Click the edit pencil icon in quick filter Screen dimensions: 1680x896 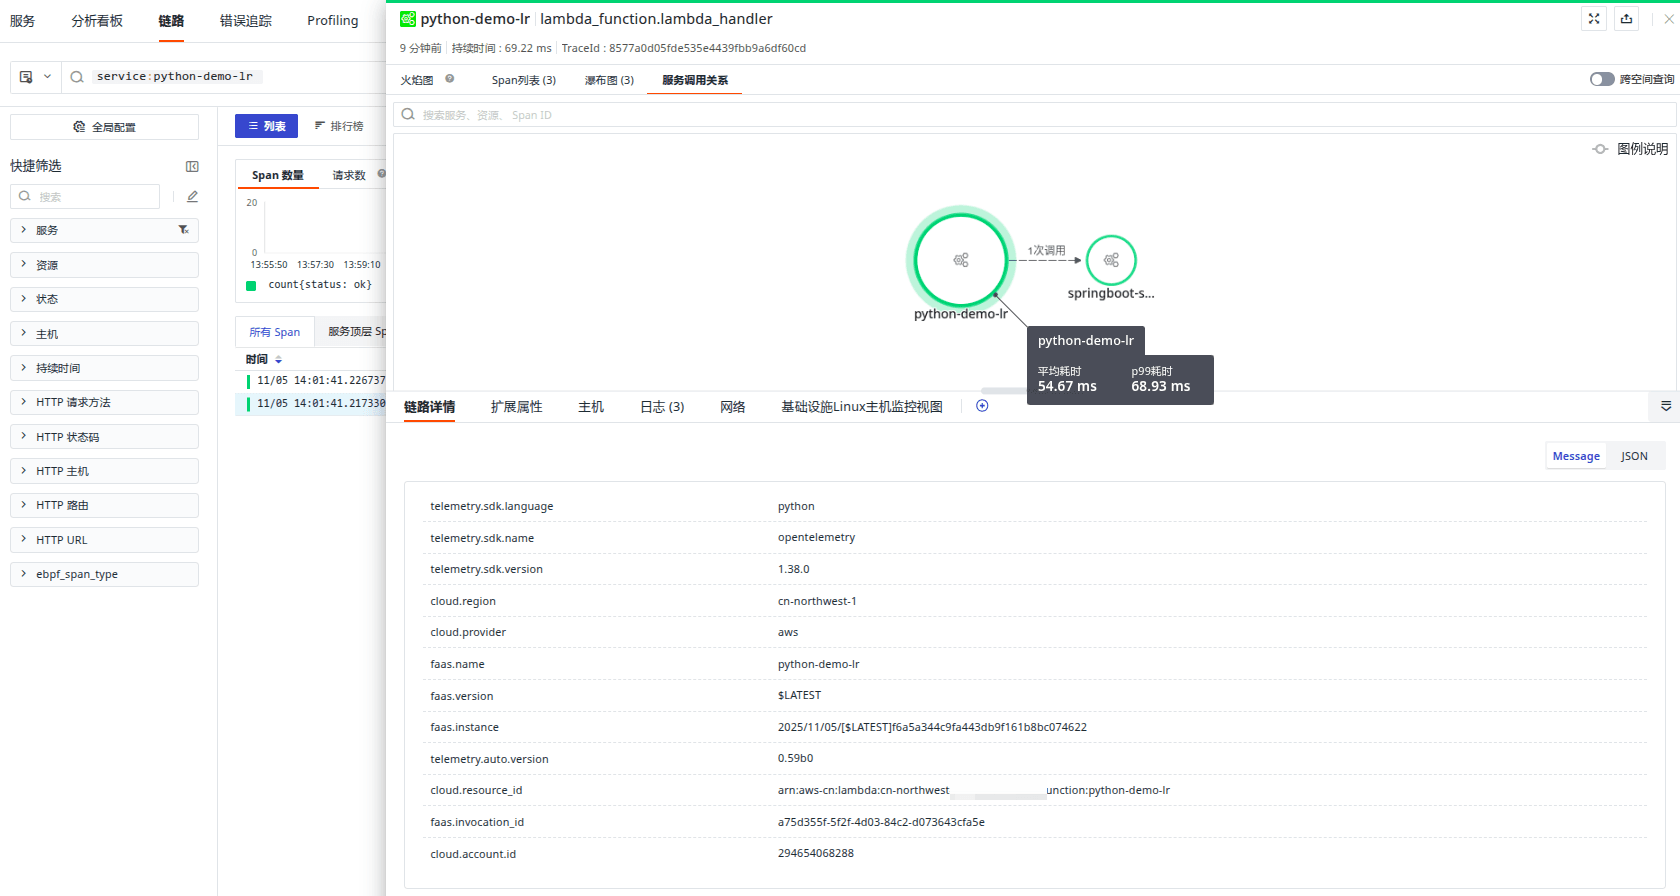pos(192,197)
